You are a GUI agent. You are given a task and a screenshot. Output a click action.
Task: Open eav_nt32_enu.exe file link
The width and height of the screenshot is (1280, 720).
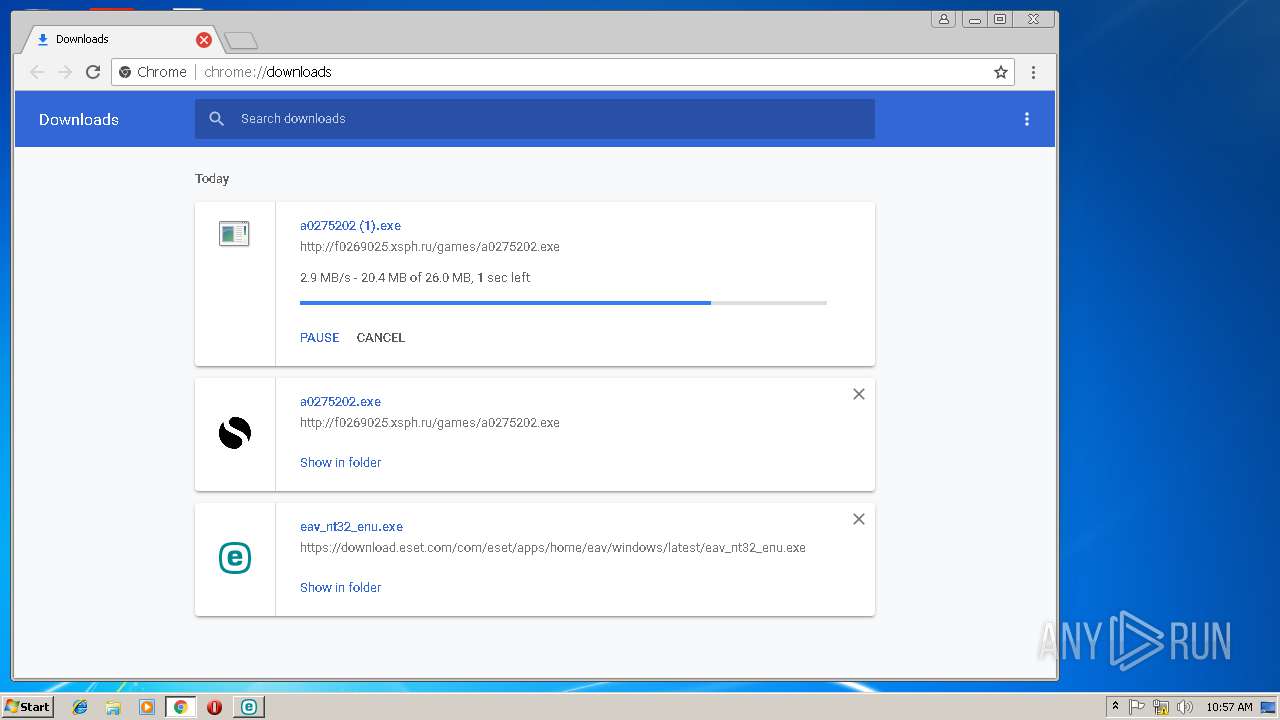click(351, 527)
